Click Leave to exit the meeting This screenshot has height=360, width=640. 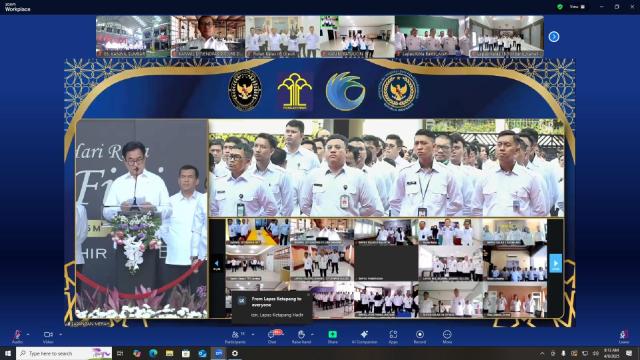coord(624,336)
